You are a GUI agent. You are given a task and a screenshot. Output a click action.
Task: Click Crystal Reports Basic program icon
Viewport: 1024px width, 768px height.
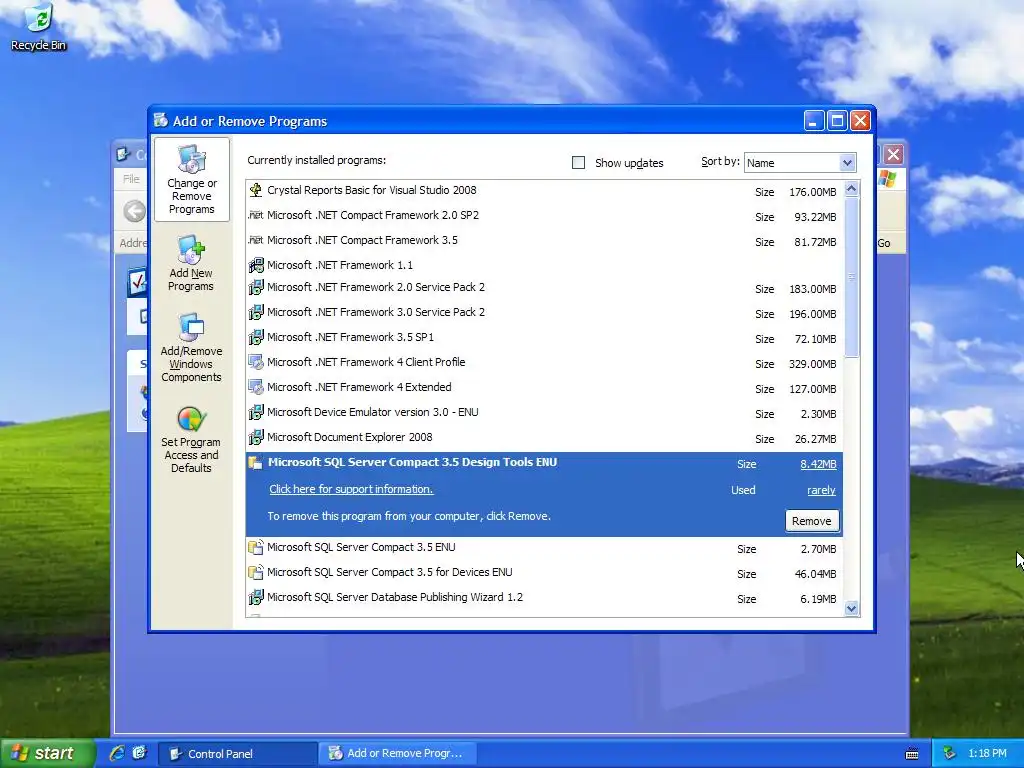(256, 190)
